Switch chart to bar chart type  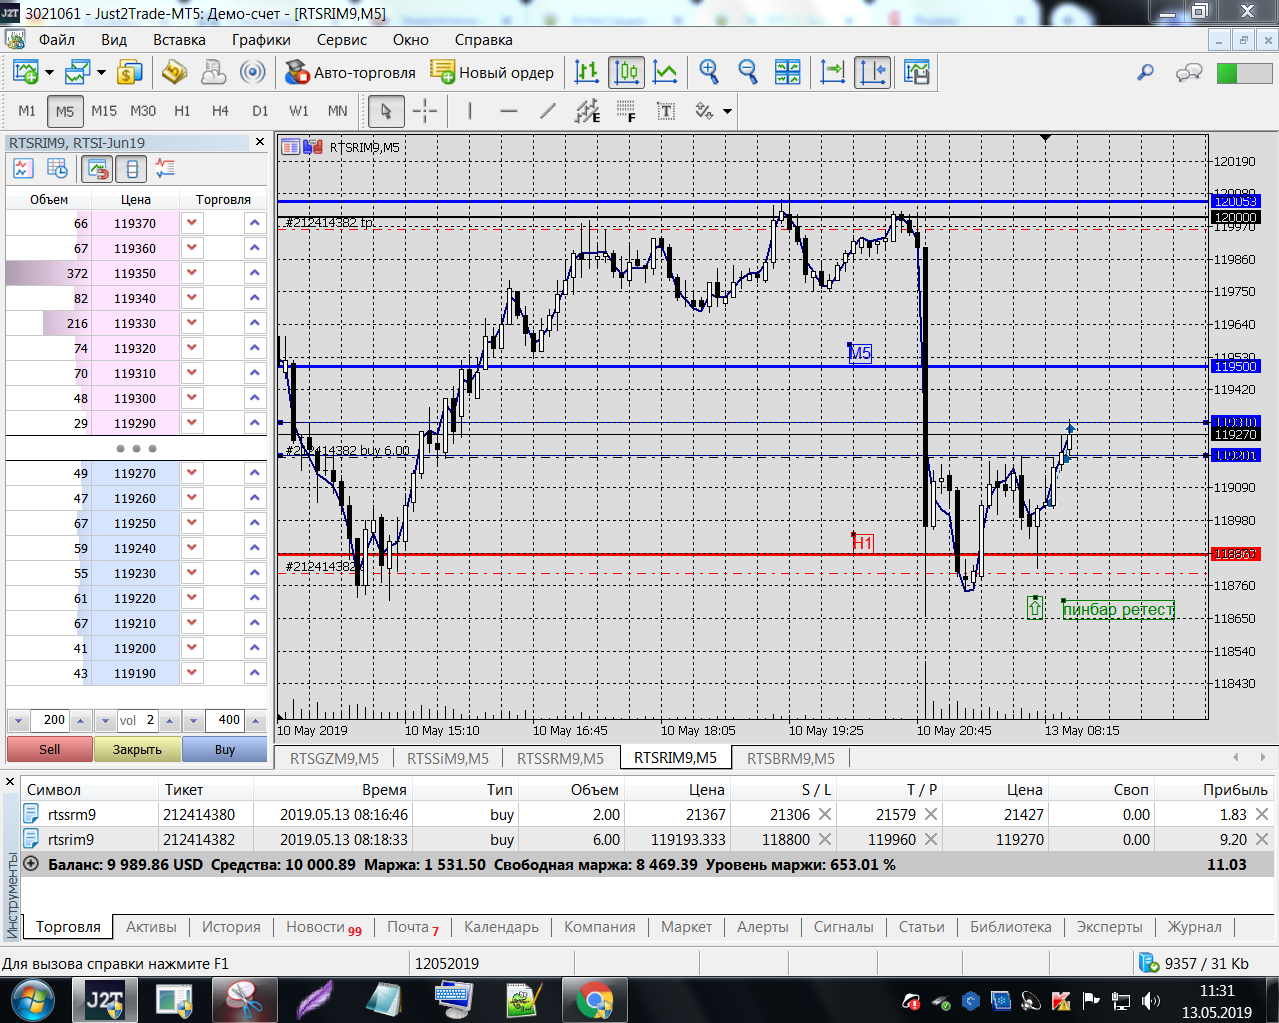587,72
